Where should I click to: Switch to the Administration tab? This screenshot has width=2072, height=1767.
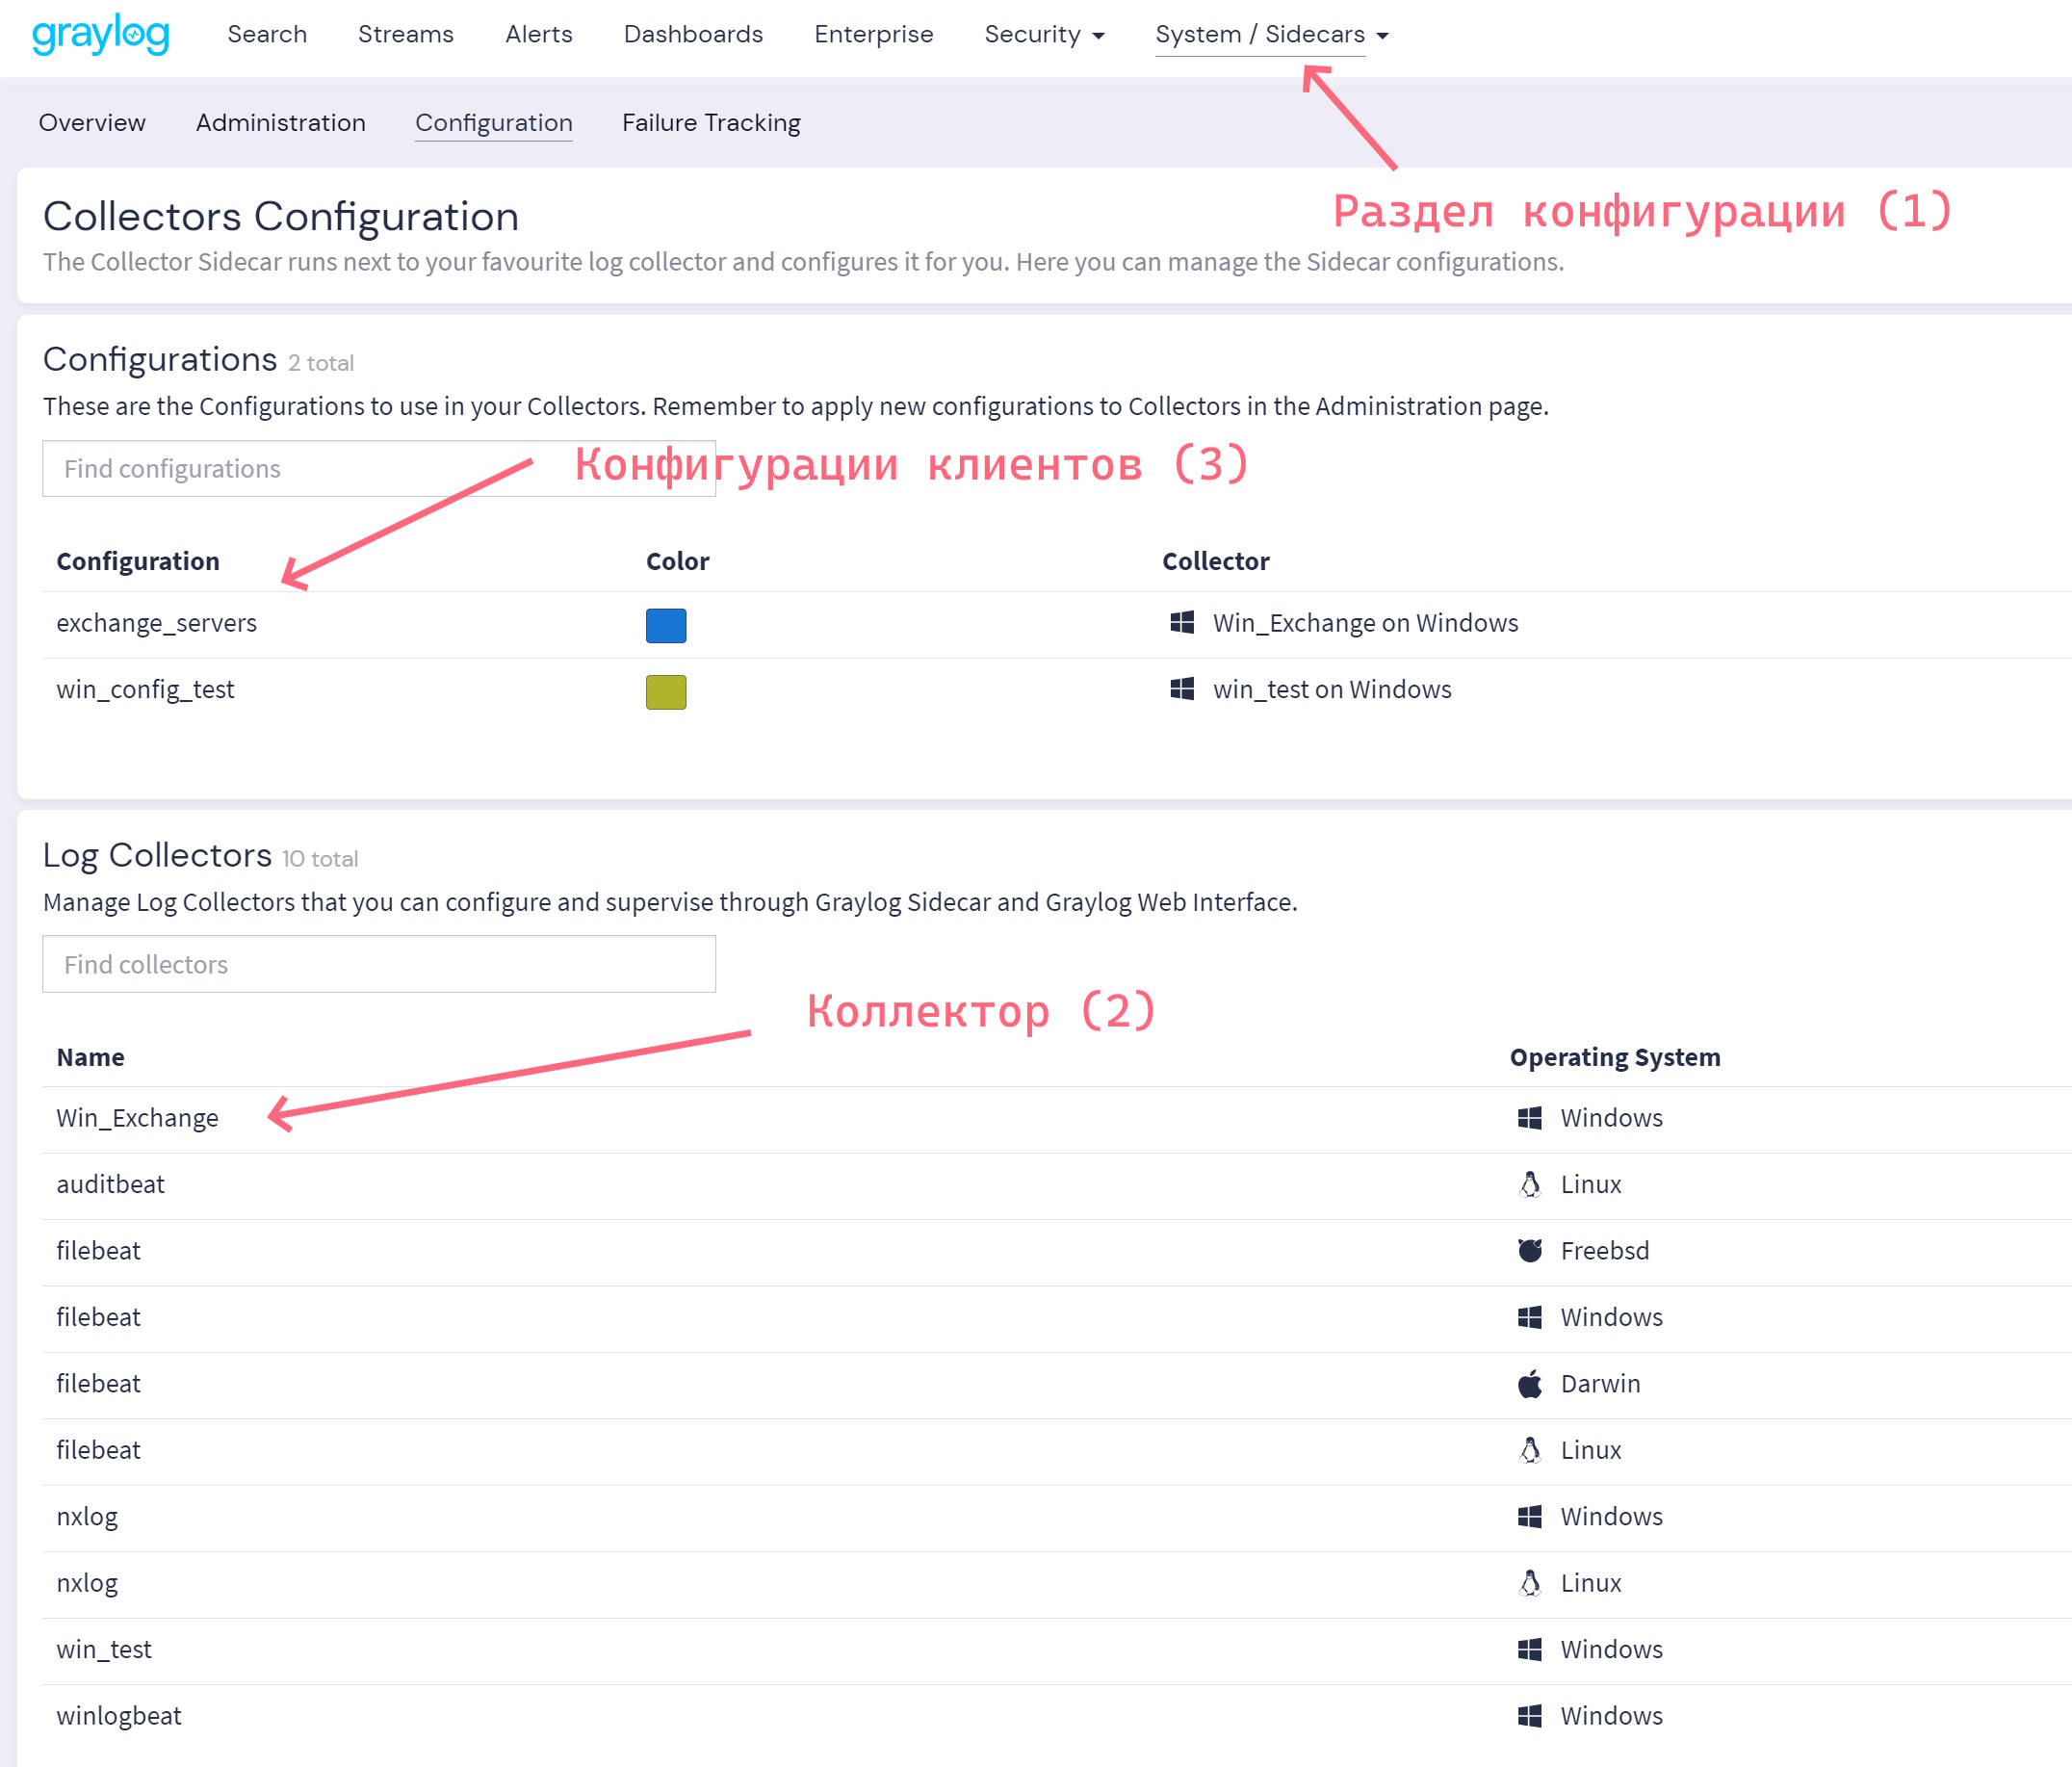click(x=280, y=123)
